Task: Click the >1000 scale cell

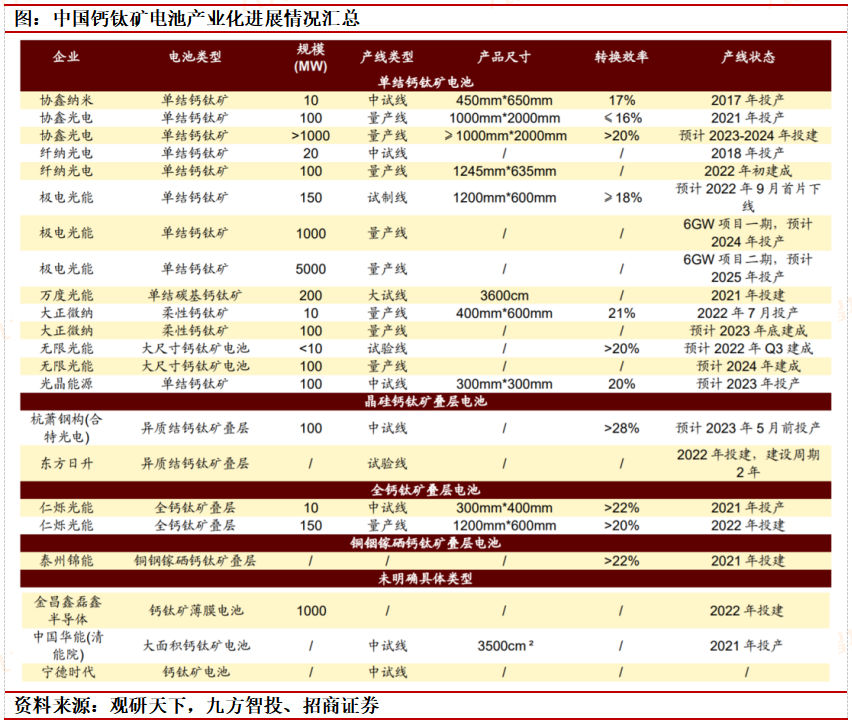Action: point(311,136)
